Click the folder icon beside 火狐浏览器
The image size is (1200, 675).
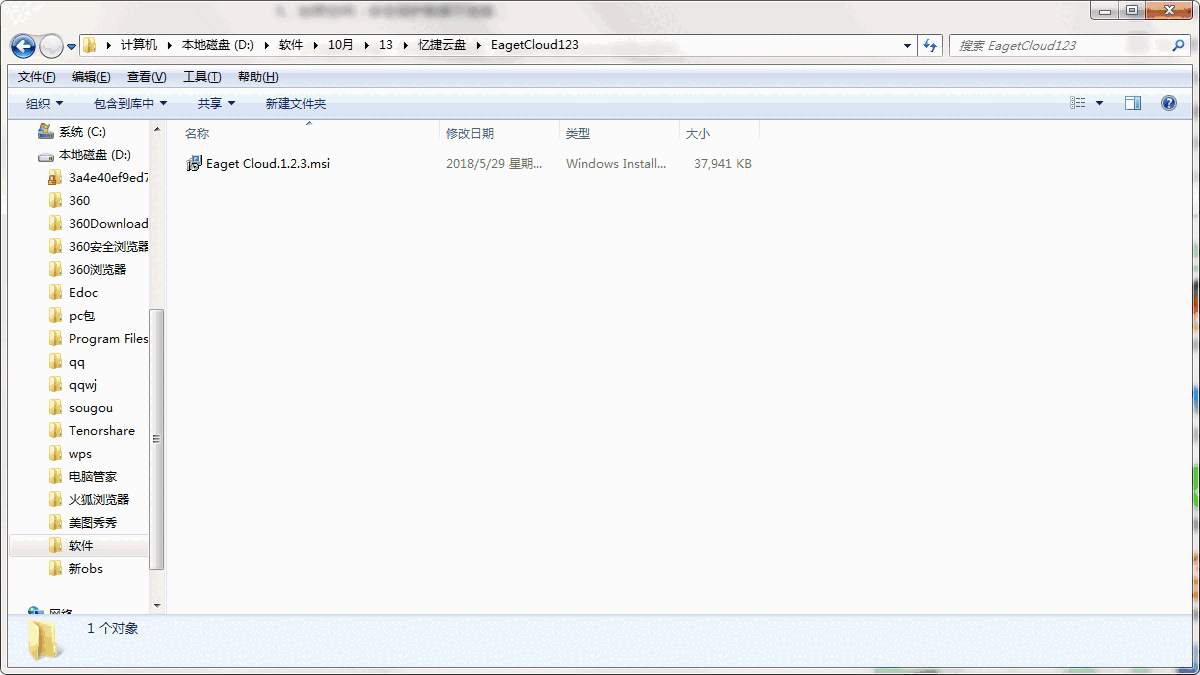(56, 500)
